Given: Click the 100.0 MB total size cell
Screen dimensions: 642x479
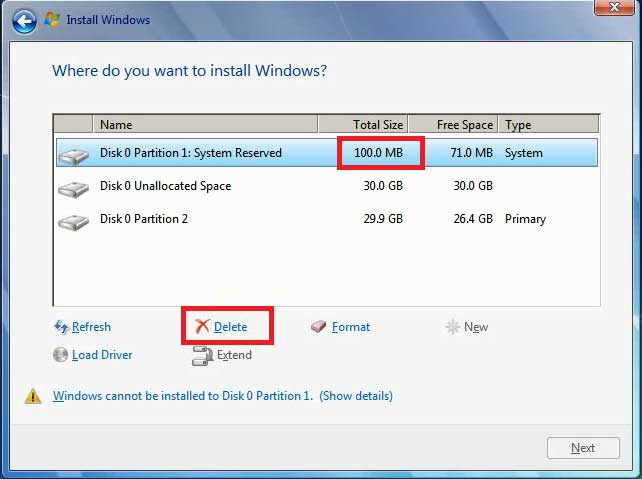Looking at the screenshot, I should (379, 153).
